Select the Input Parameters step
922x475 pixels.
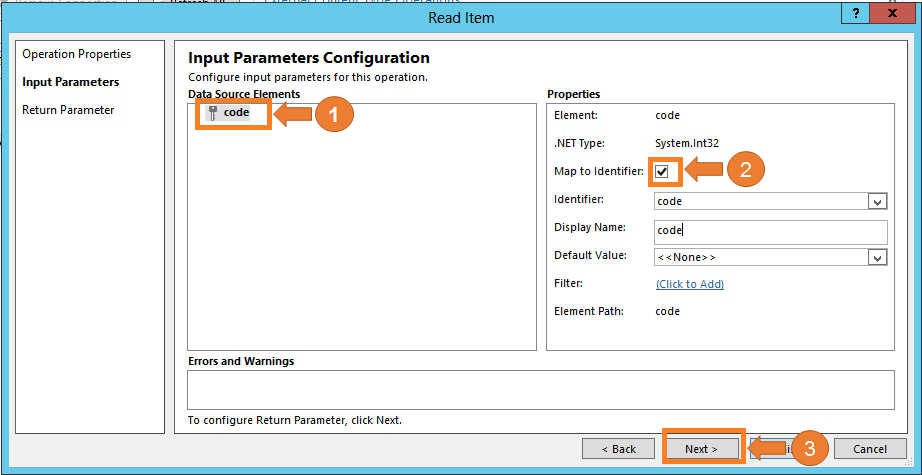click(x=70, y=82)
